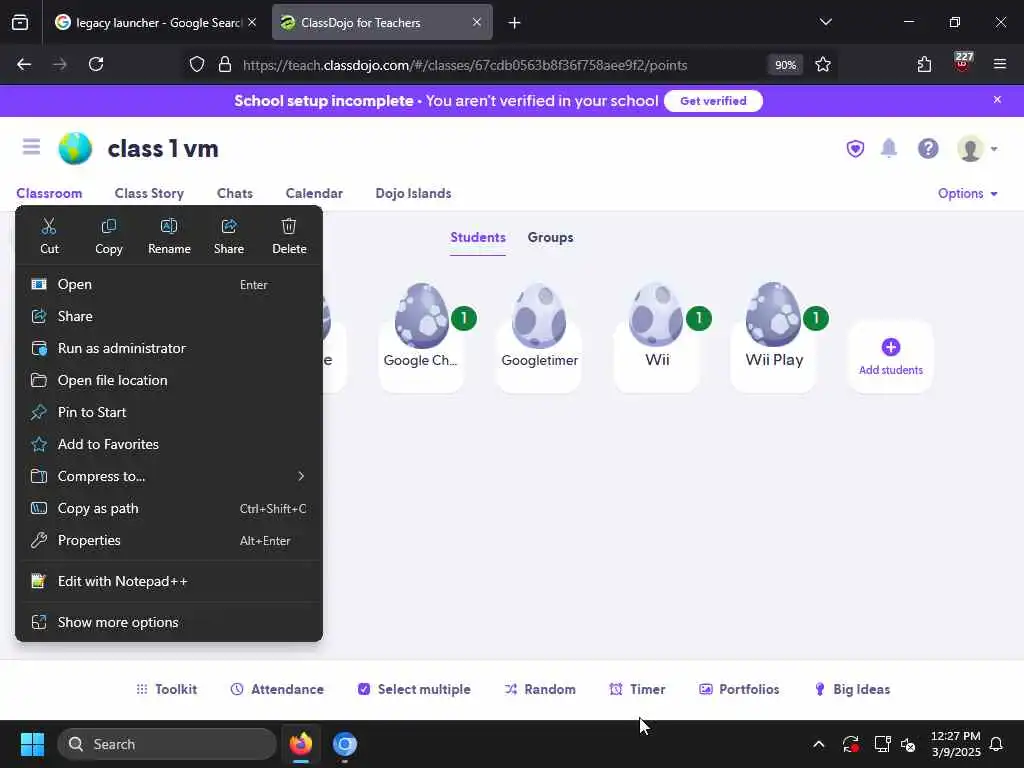The image size is (1024, 768).
Task: Select Run as administrator
Action: [x=169, y=348]
